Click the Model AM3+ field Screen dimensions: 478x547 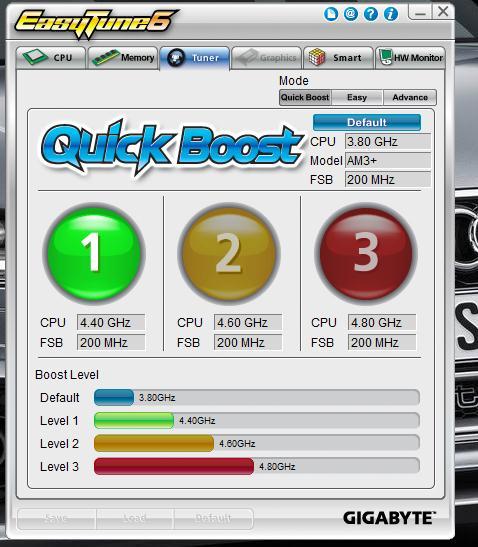pyautogui.click(x=388, y=161)
